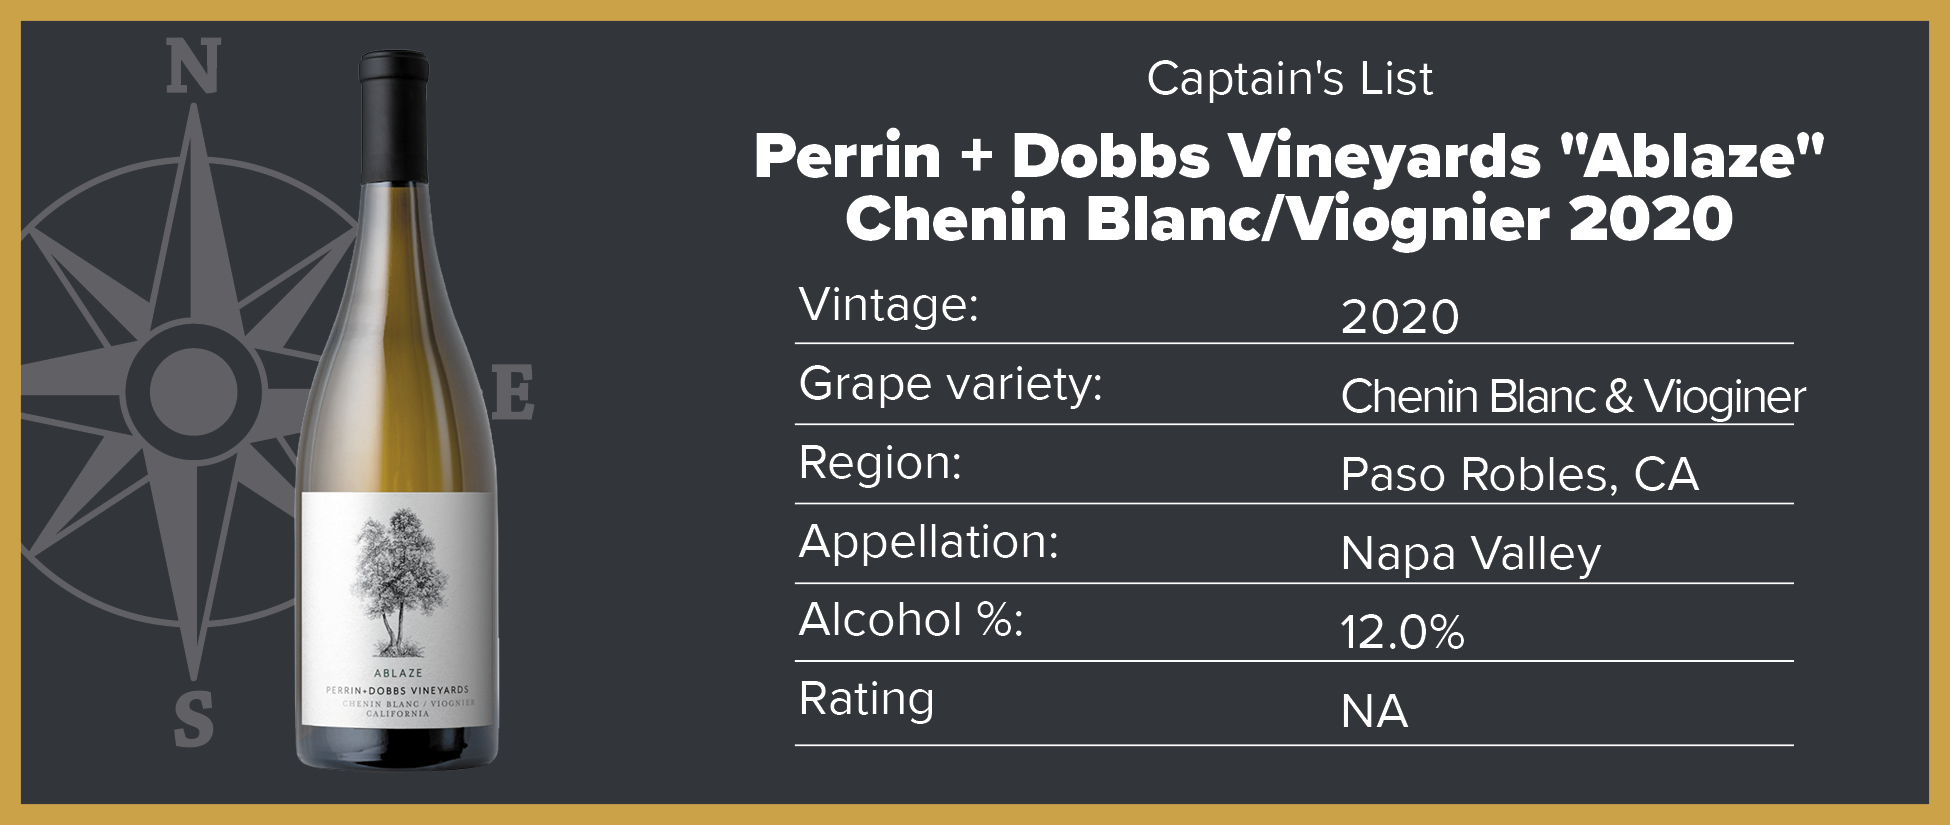Click the Rating label
Screen dimensions: 1950x825
867,699
